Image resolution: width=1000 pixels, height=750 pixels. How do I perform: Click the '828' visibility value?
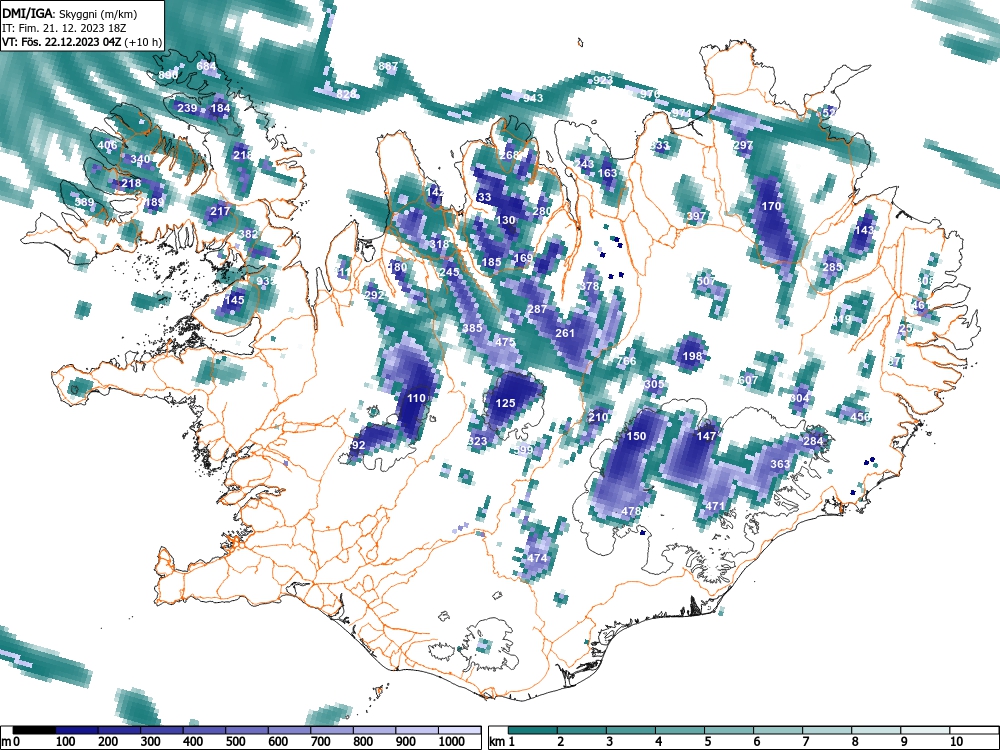pos(346,94)
